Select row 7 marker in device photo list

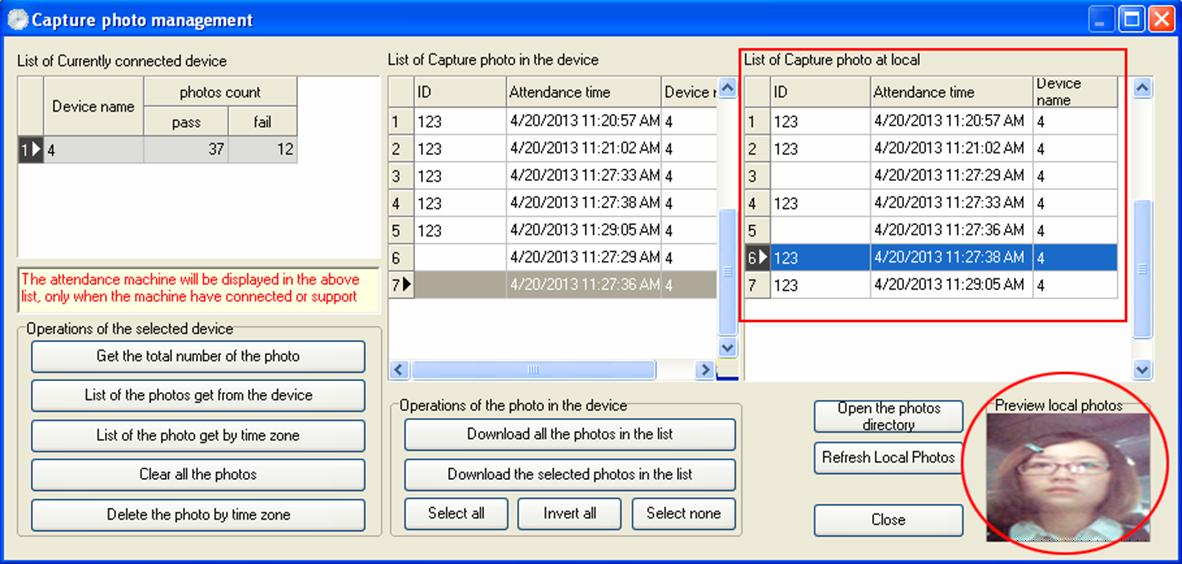401,285
